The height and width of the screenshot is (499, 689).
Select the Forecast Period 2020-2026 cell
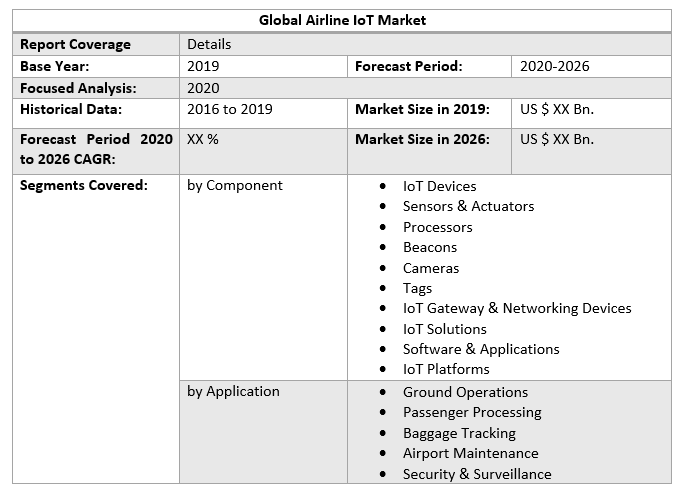(x=555, y=66)
